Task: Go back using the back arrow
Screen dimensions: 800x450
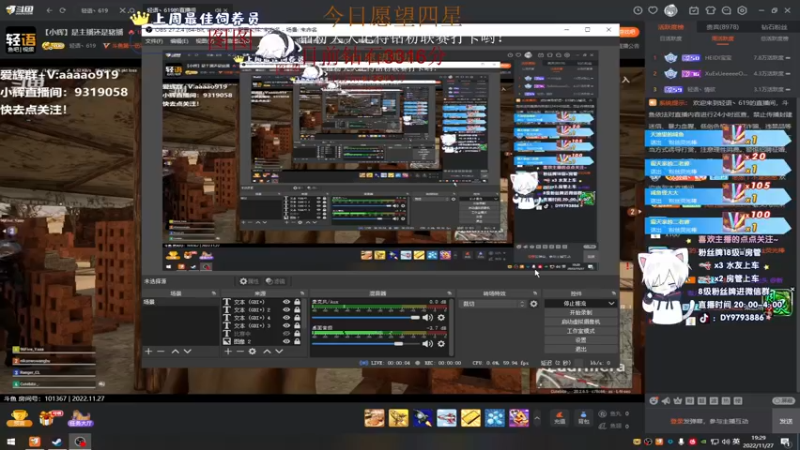Action: [x=49, y=10]
